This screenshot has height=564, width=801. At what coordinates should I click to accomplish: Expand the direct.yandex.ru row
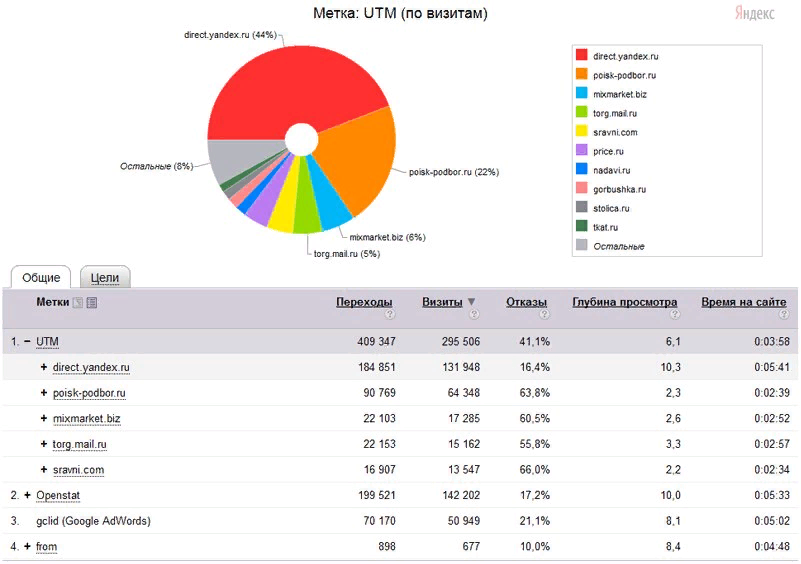(x=44, y=367)
